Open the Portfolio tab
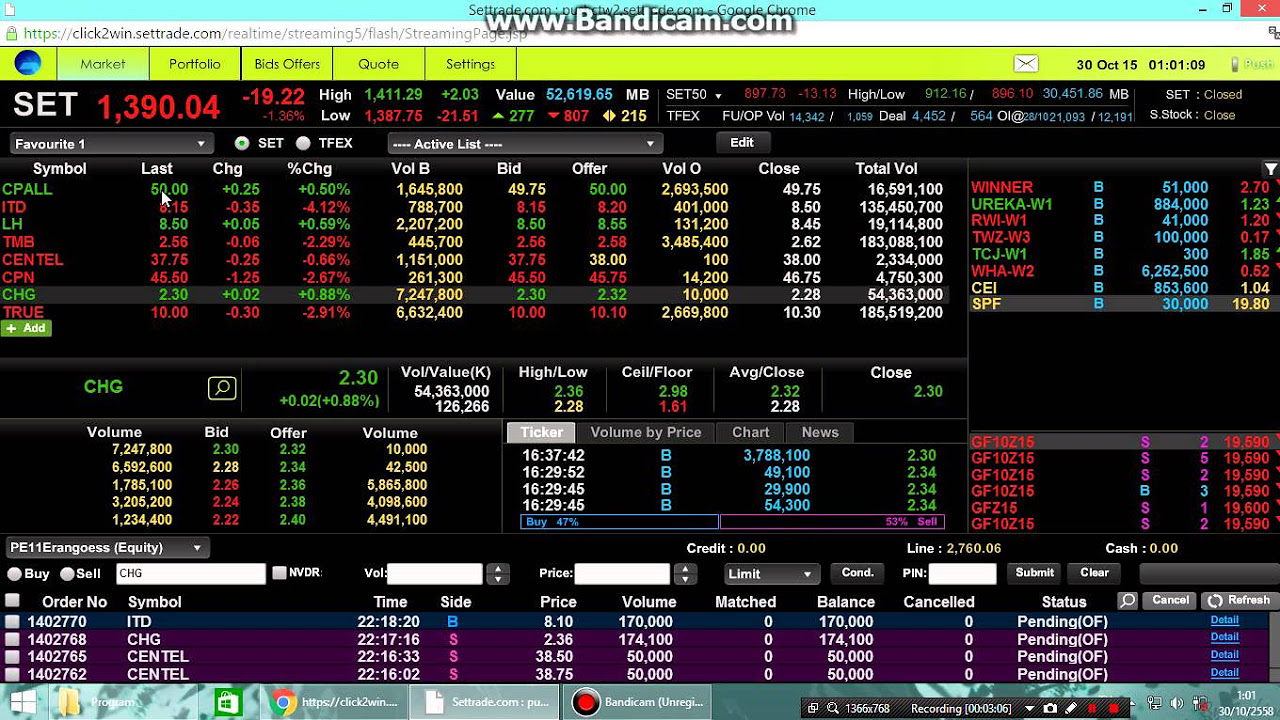The width and height of the screenshot is (1280, 720). (195, 64)
